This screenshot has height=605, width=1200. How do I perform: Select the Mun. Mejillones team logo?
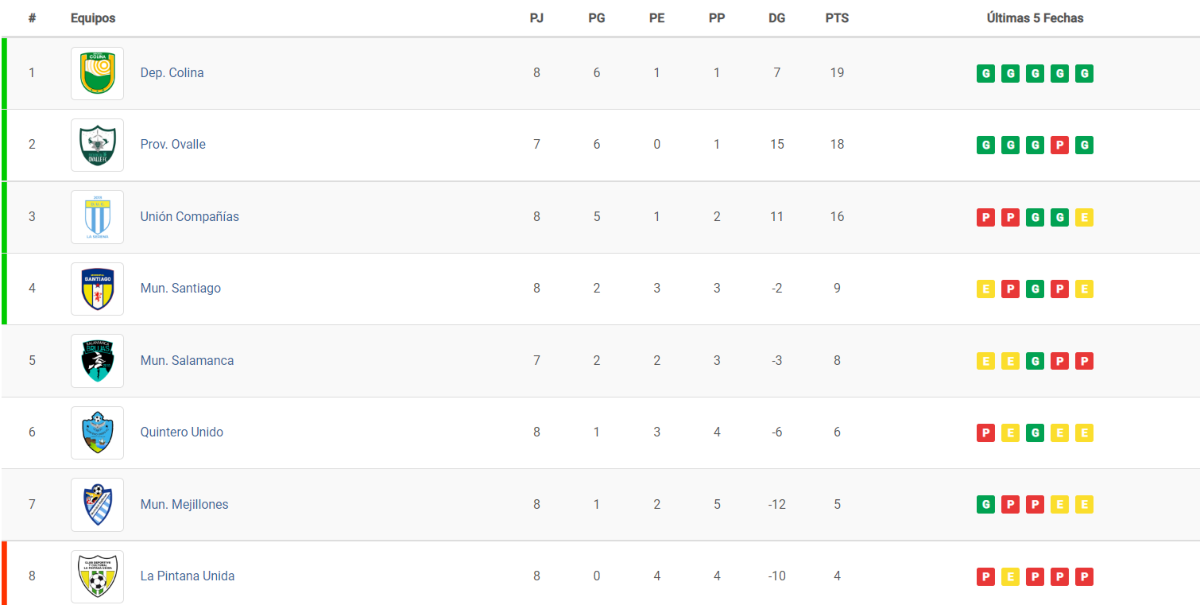click(97, 505)
